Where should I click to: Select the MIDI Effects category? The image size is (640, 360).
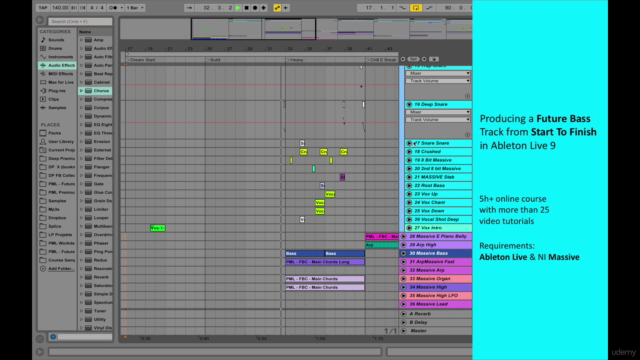[60, 74]
